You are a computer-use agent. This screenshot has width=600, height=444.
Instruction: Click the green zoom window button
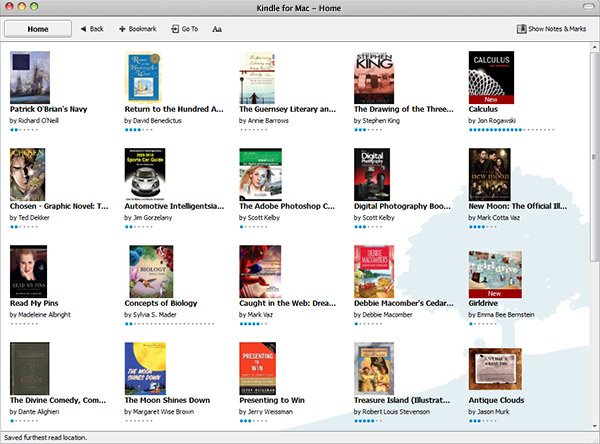pyautogui.click(x=47, y=8)
